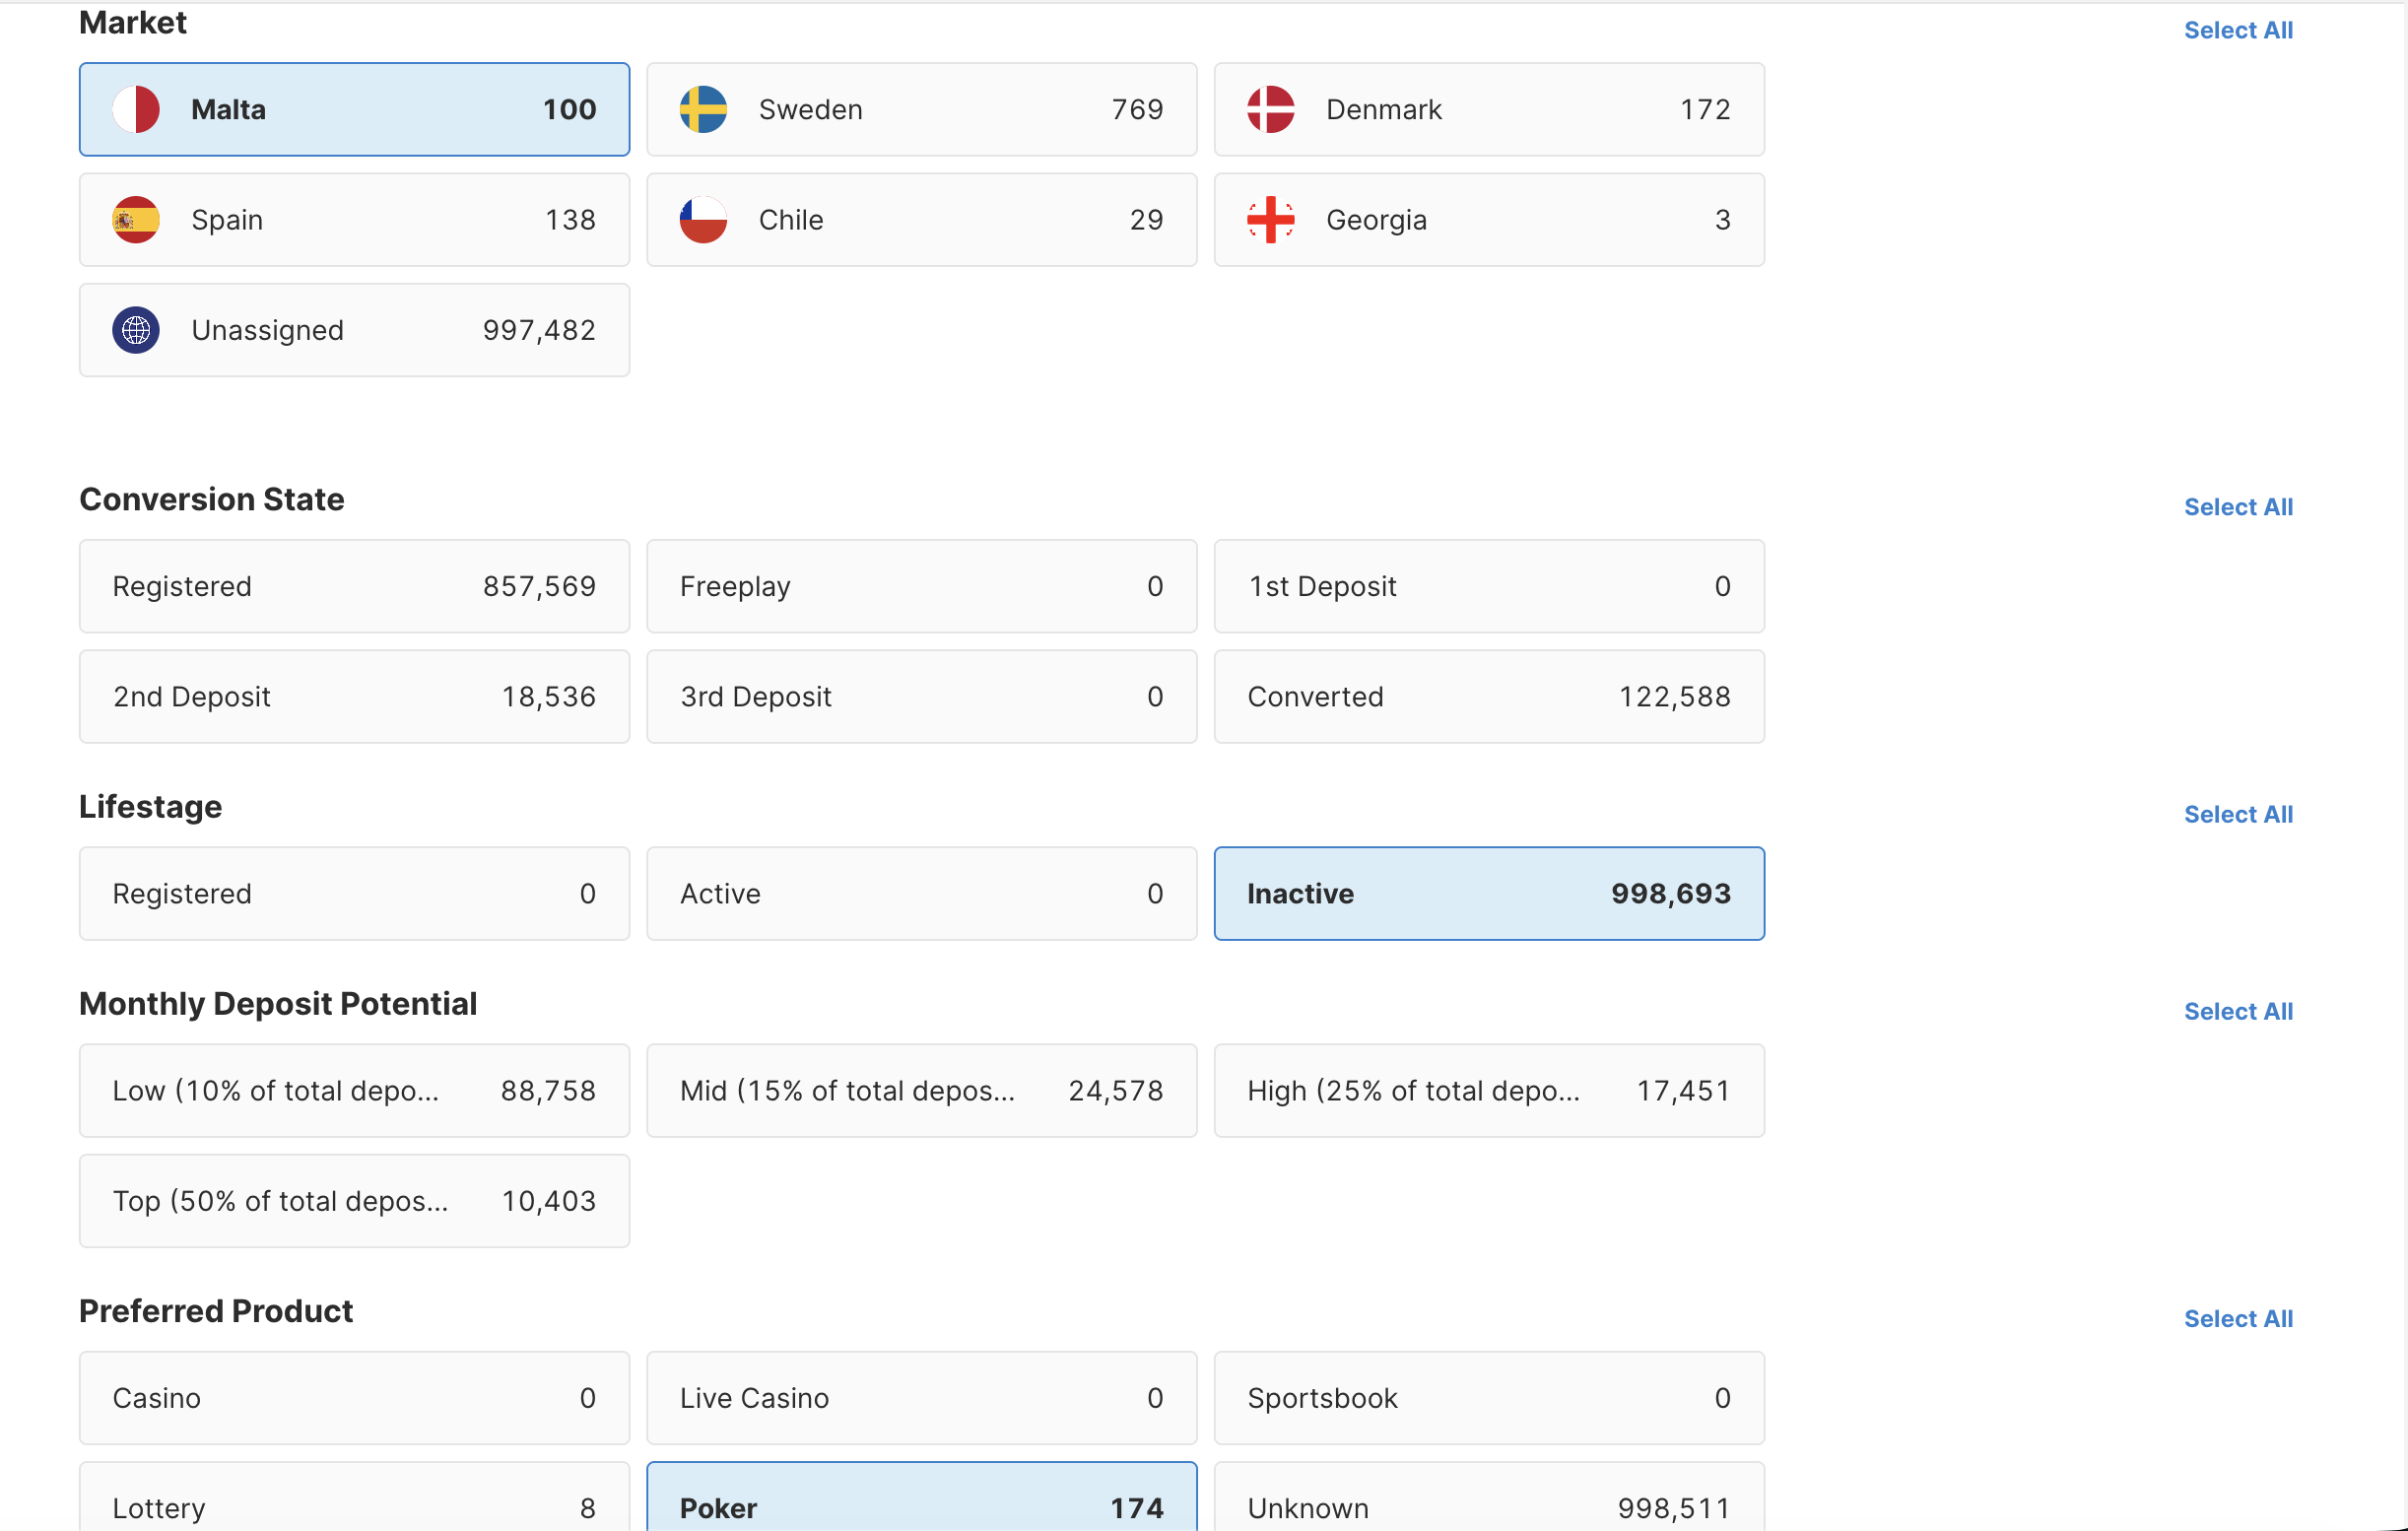Select all Lifestage options

click(x=2237, y=814)
